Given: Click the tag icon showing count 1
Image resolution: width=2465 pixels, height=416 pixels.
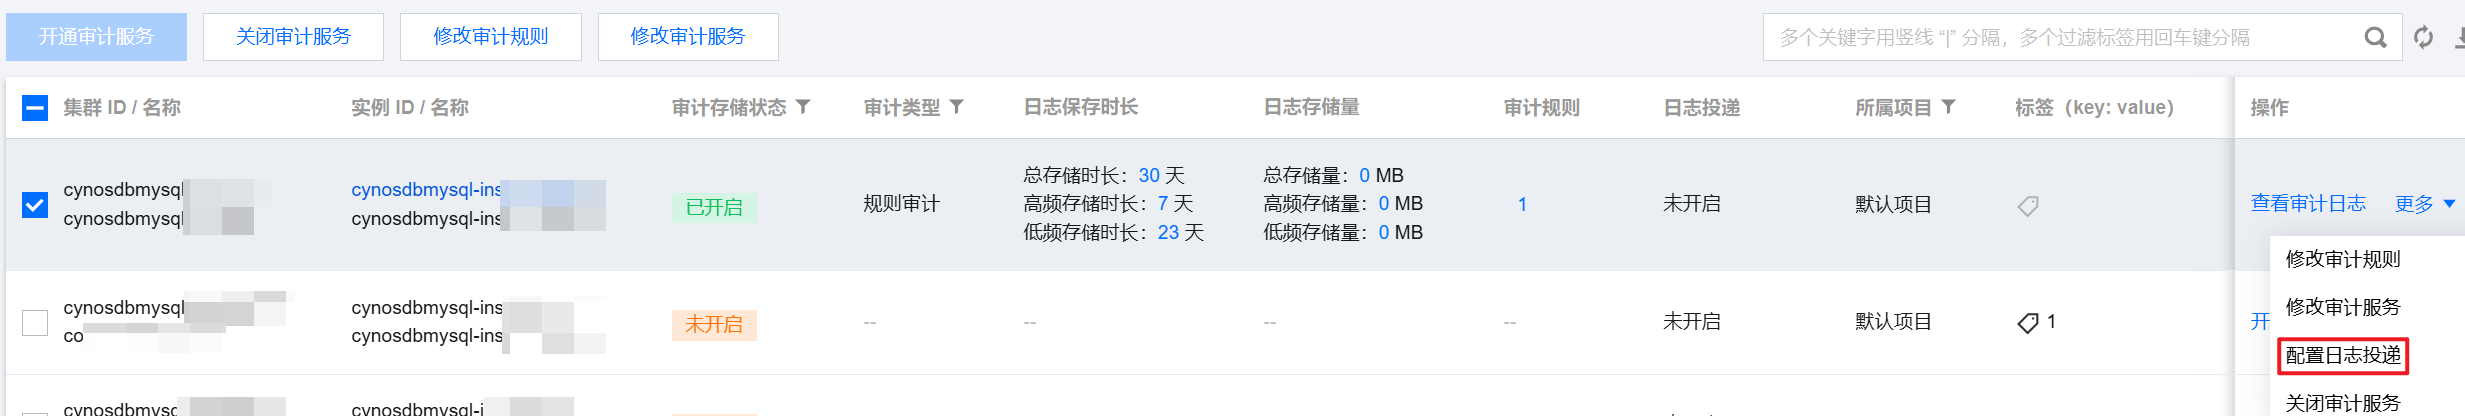Looking at the screenshot, I should 2028,323.
